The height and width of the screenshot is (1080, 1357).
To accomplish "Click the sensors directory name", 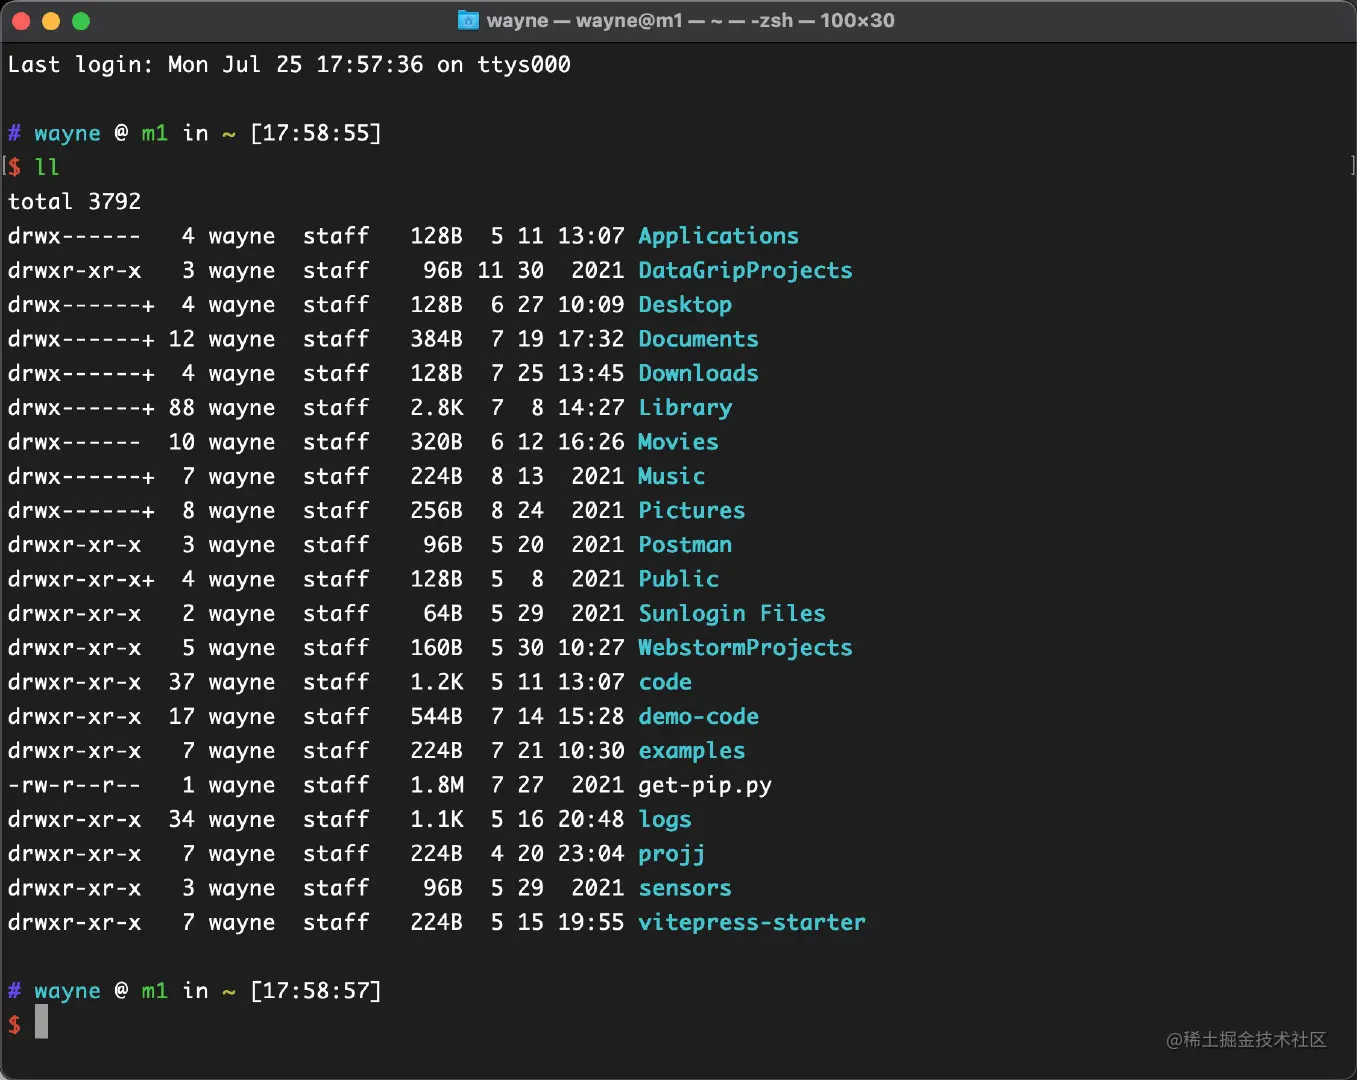I will point(685,888).
